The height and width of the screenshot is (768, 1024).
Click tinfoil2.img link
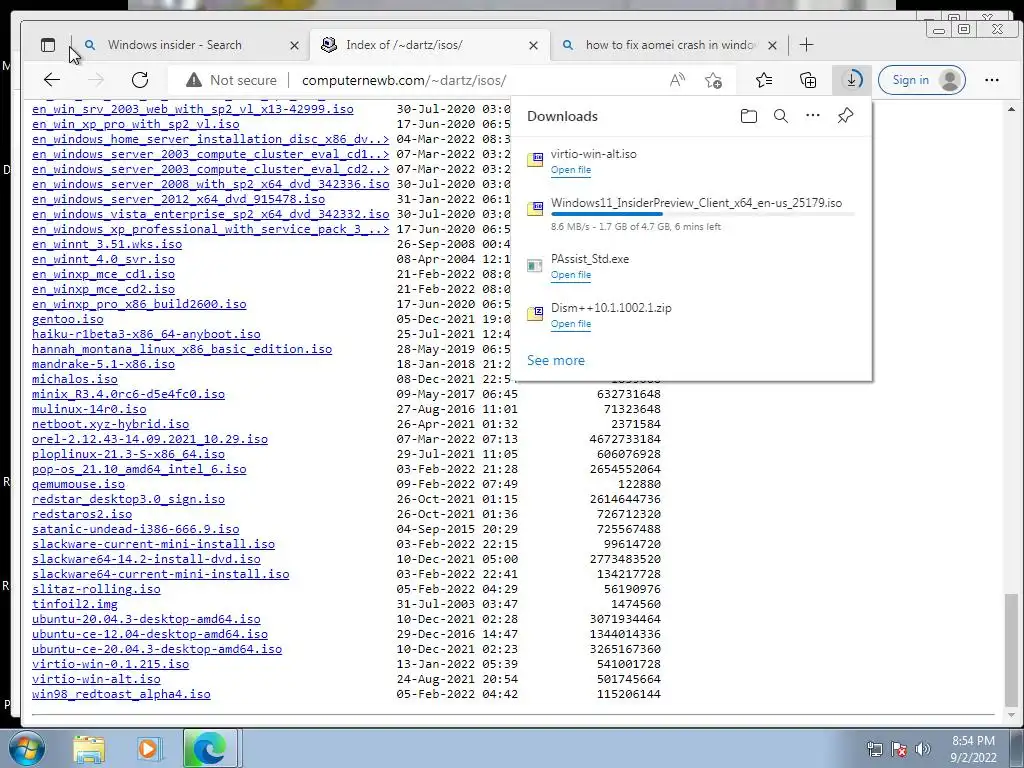(75, 604)
